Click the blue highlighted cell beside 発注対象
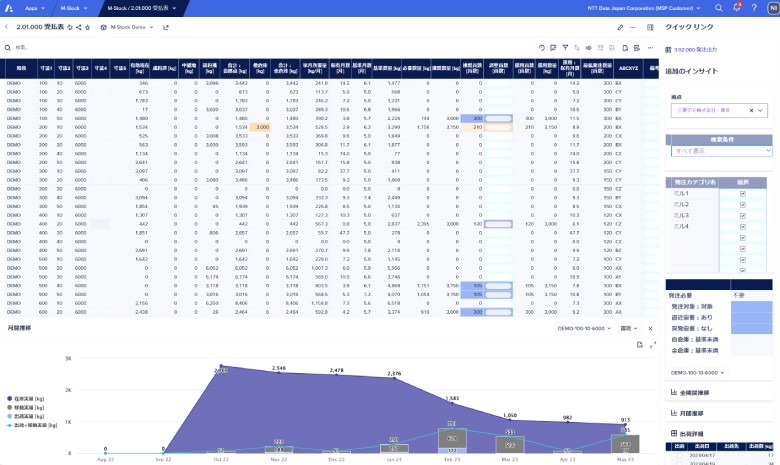 click(751, 308)
